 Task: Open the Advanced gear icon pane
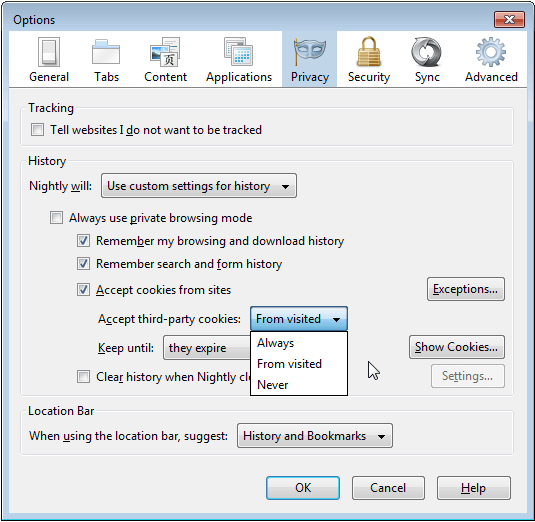click(x=491, y=60)
